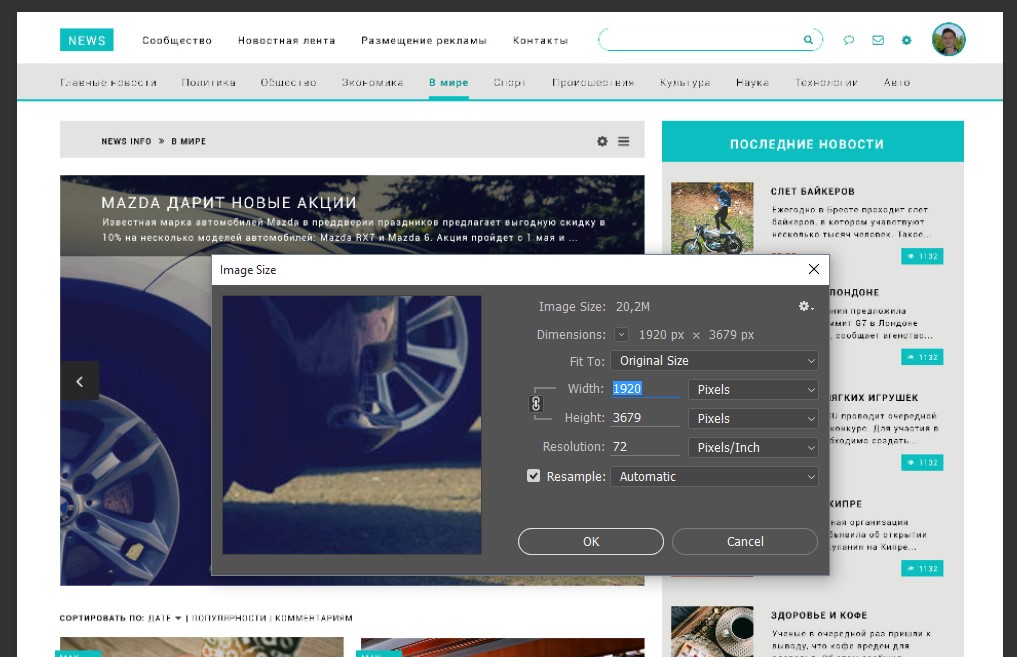Select the Происшествия tab
Image resolution: width=1017 pixels, height=657 pixels.
[x=593, y=82]
